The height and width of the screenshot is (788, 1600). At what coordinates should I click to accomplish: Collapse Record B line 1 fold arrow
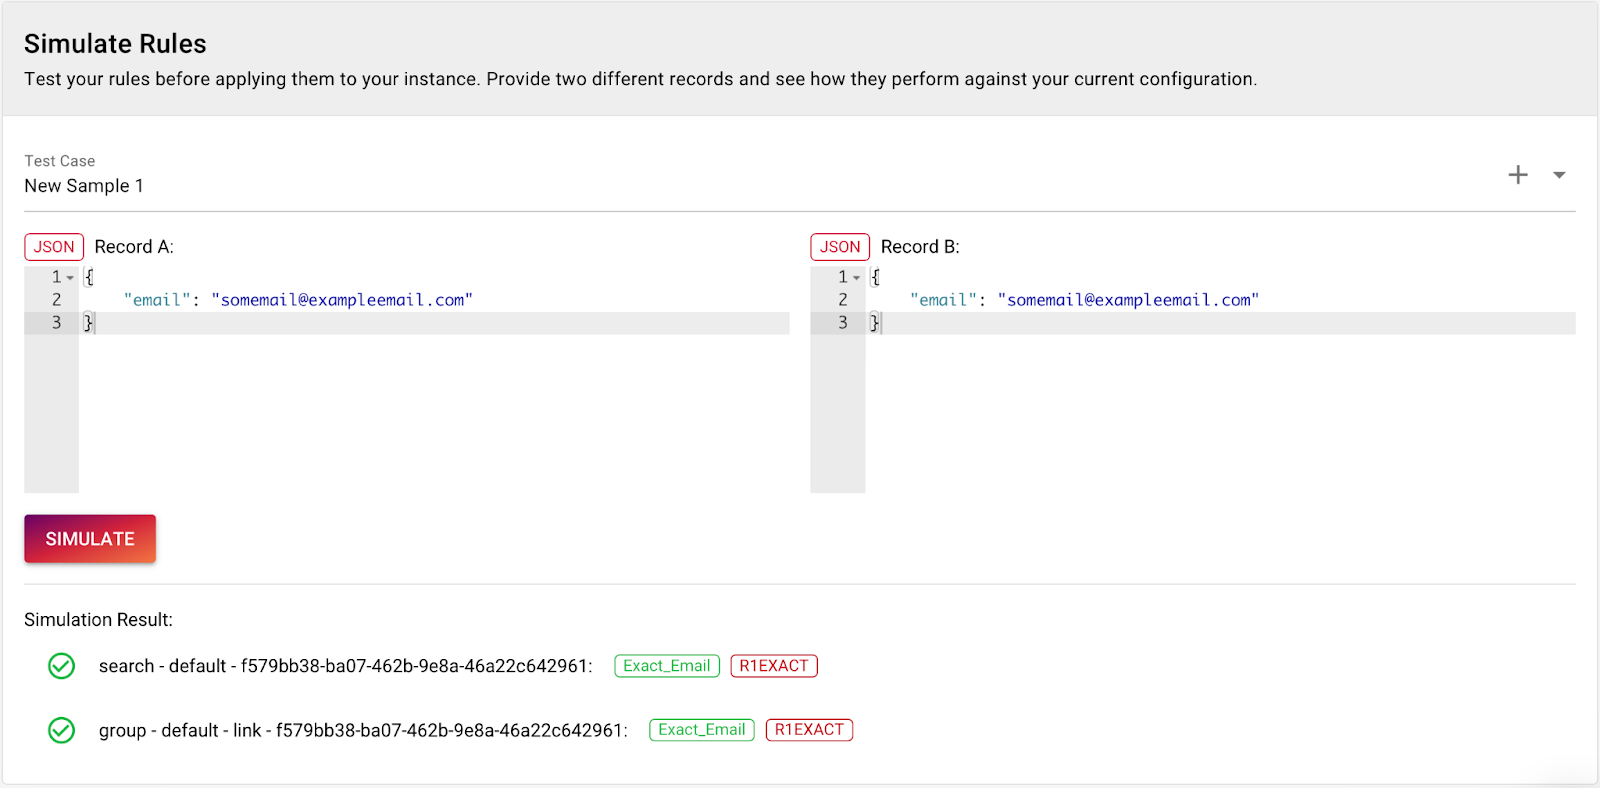coord(857,278)
